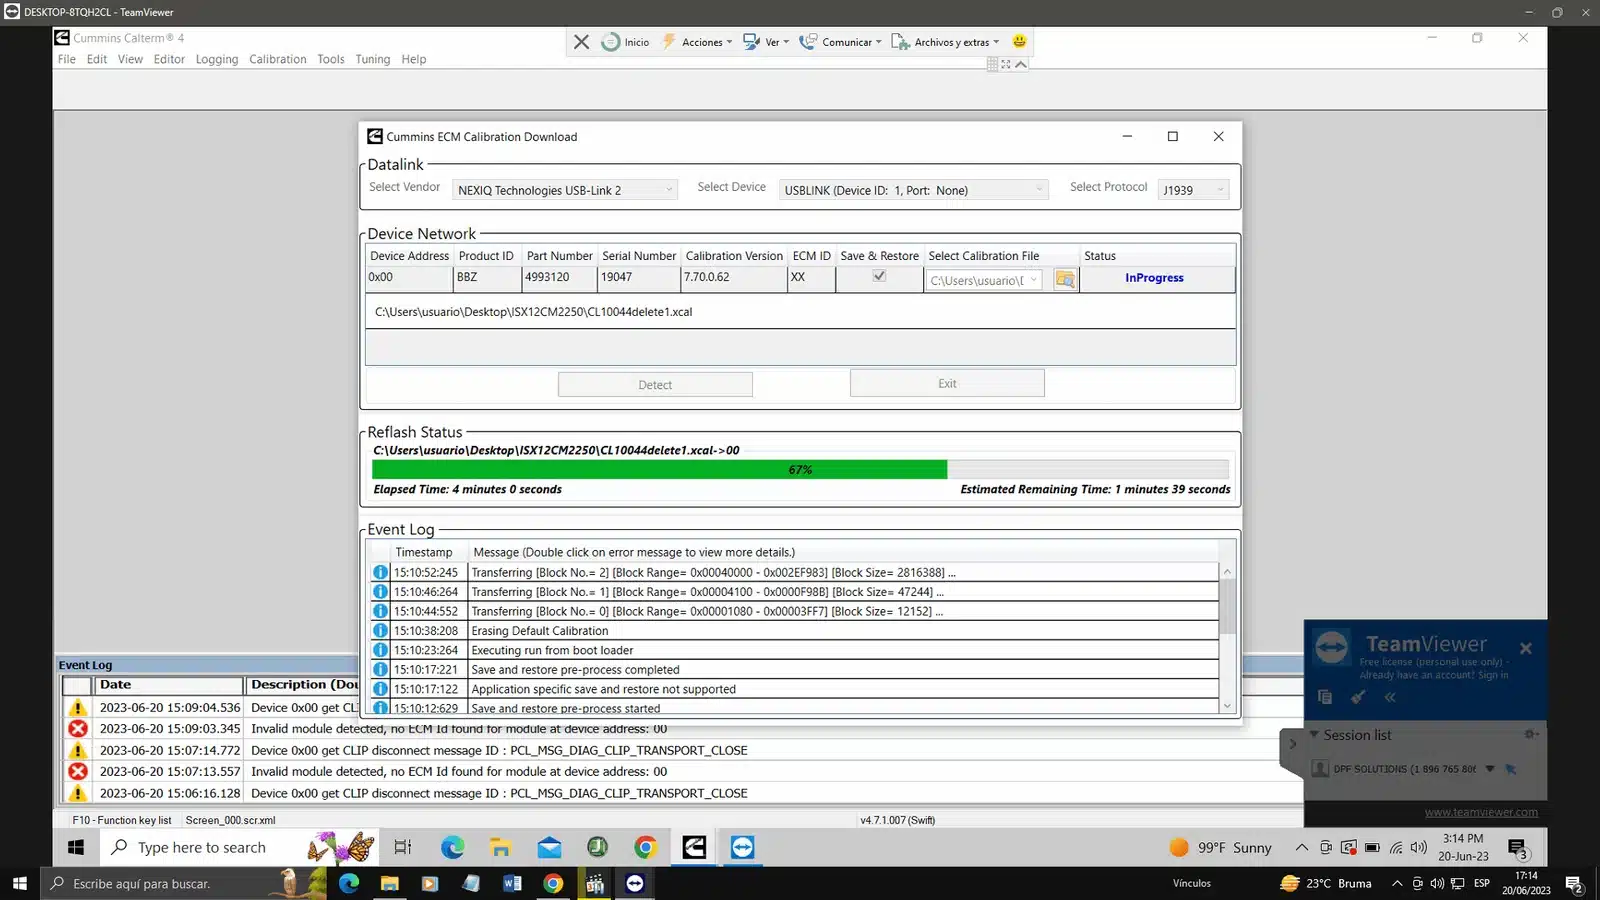Click the info icon of Erasing Default Calibration entry
1600x900 pixels.
pyautogui.click(x=380, y=631)
